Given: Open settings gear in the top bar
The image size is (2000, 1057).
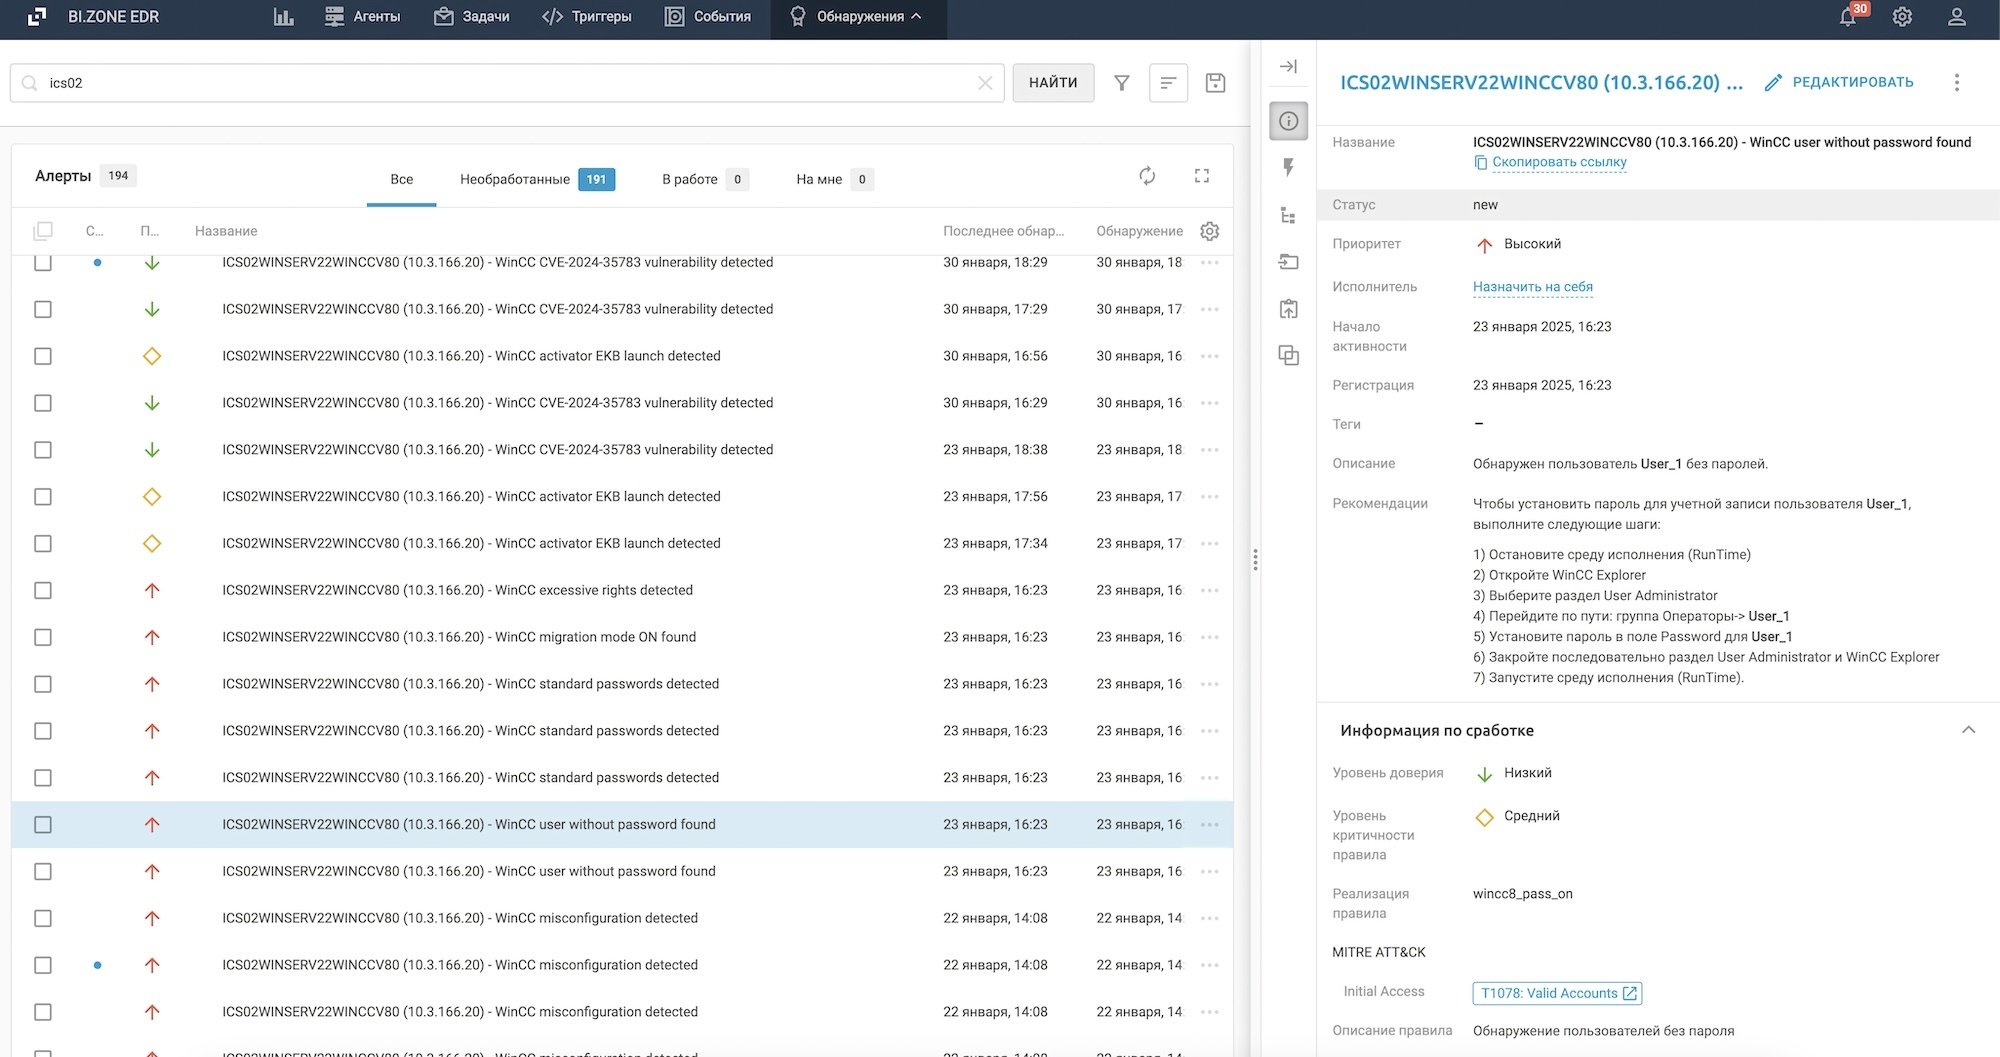Looking at the screenshot, I should 1902,17.
